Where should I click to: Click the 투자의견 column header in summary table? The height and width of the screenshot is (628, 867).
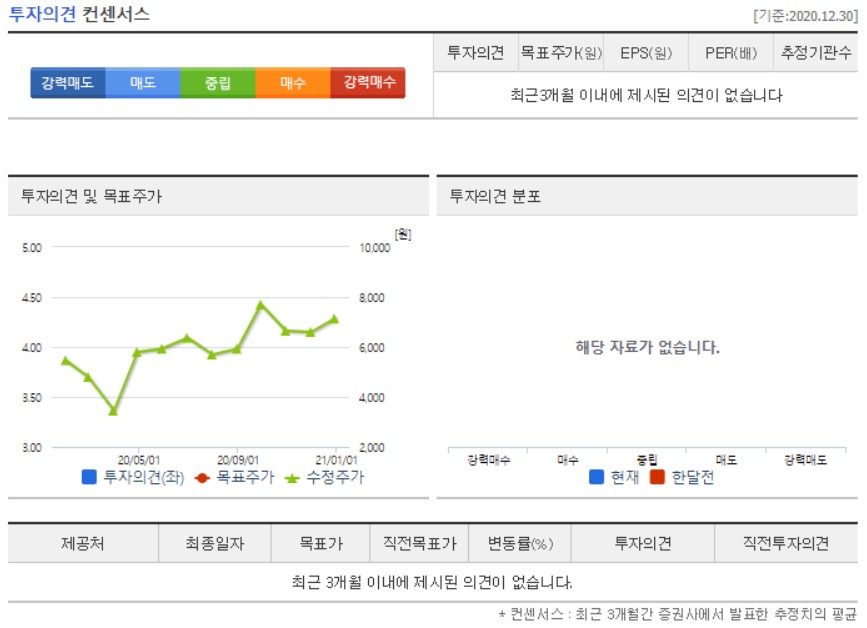click(476, 53)
